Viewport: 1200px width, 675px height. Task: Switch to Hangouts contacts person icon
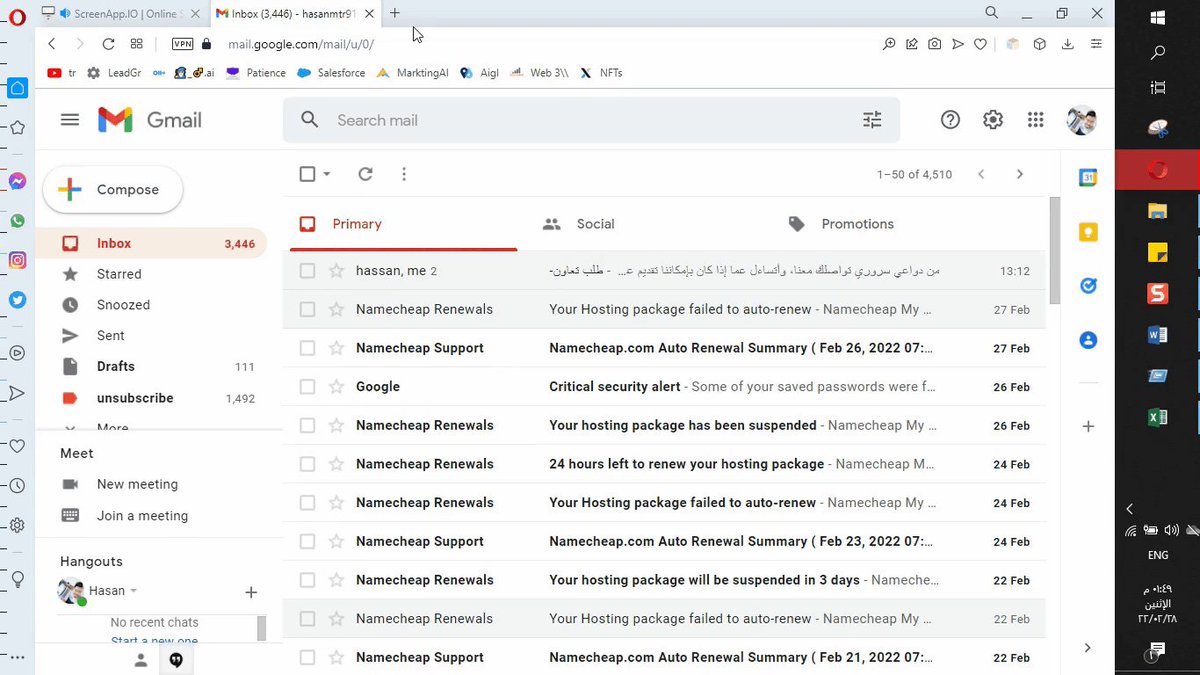(x=141, y=660)
